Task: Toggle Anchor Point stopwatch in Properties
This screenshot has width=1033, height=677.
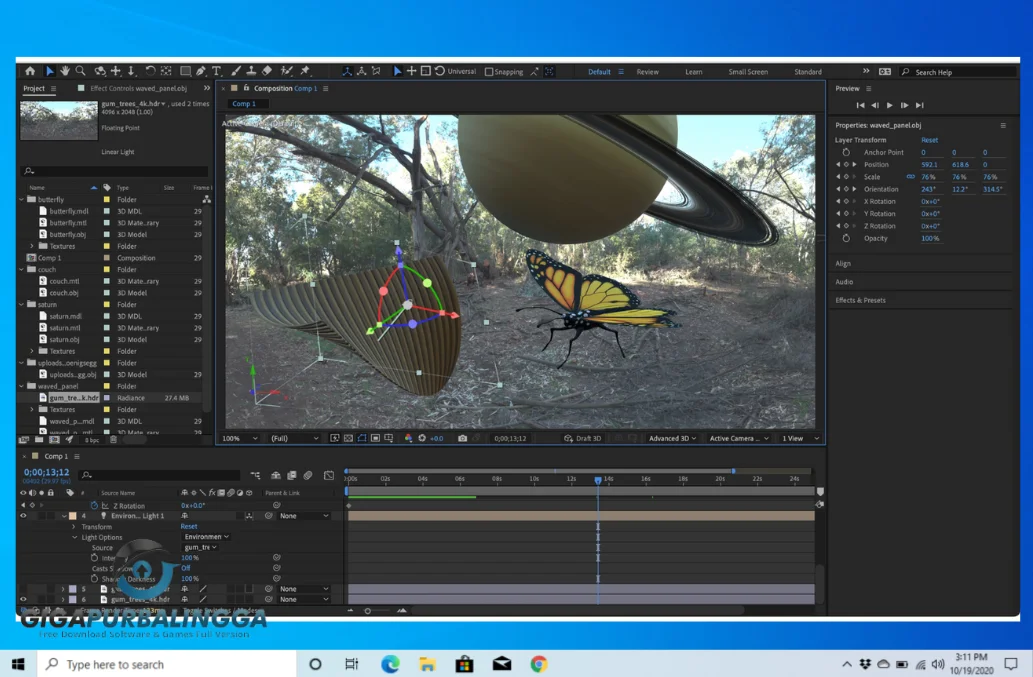Action: (847, 152)
